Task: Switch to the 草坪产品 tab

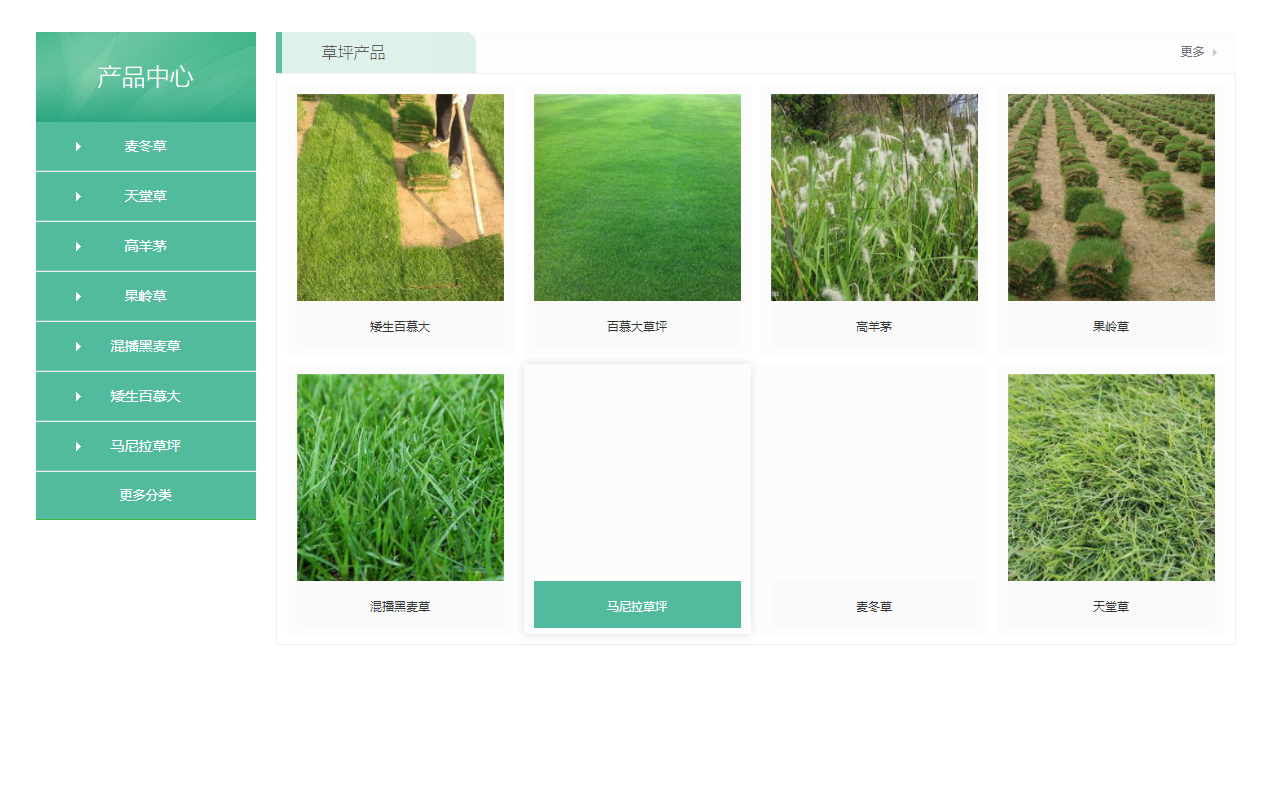Action: 353,53
